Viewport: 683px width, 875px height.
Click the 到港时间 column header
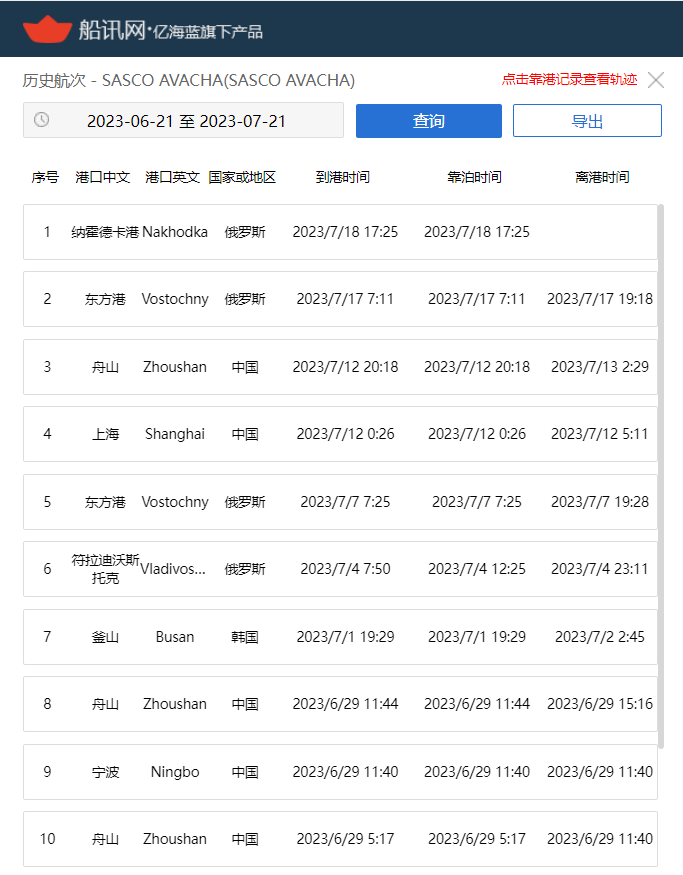click(343, 177)
